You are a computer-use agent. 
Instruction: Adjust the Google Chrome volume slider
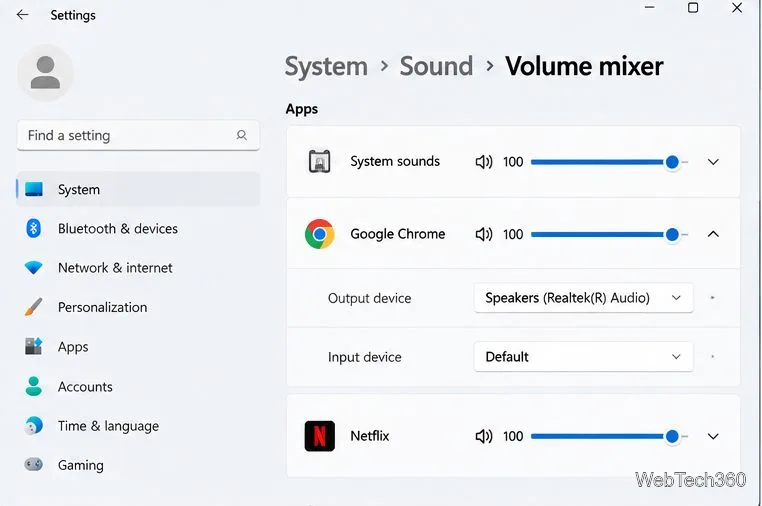[x=609, y=234]
